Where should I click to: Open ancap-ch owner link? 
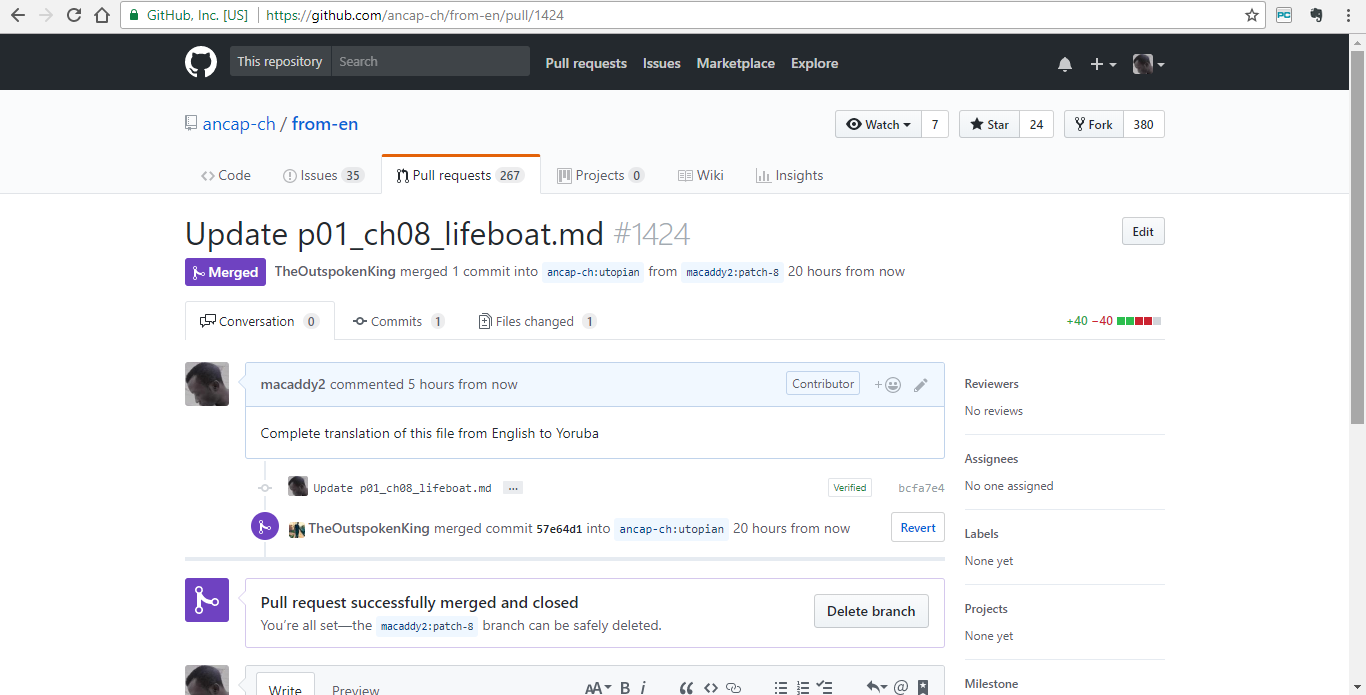point(239,124)
